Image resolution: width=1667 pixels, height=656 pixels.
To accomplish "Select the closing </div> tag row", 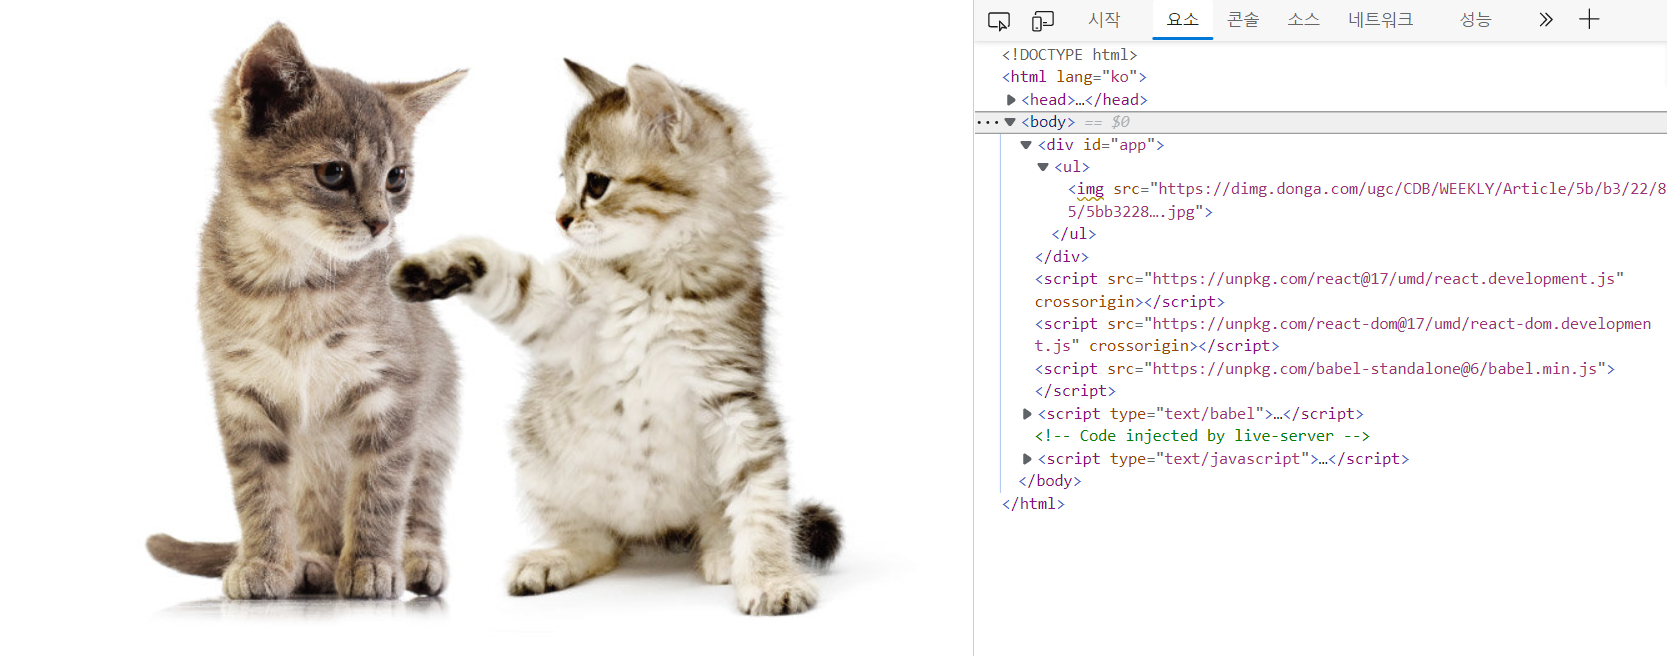I will [1062, 257].
